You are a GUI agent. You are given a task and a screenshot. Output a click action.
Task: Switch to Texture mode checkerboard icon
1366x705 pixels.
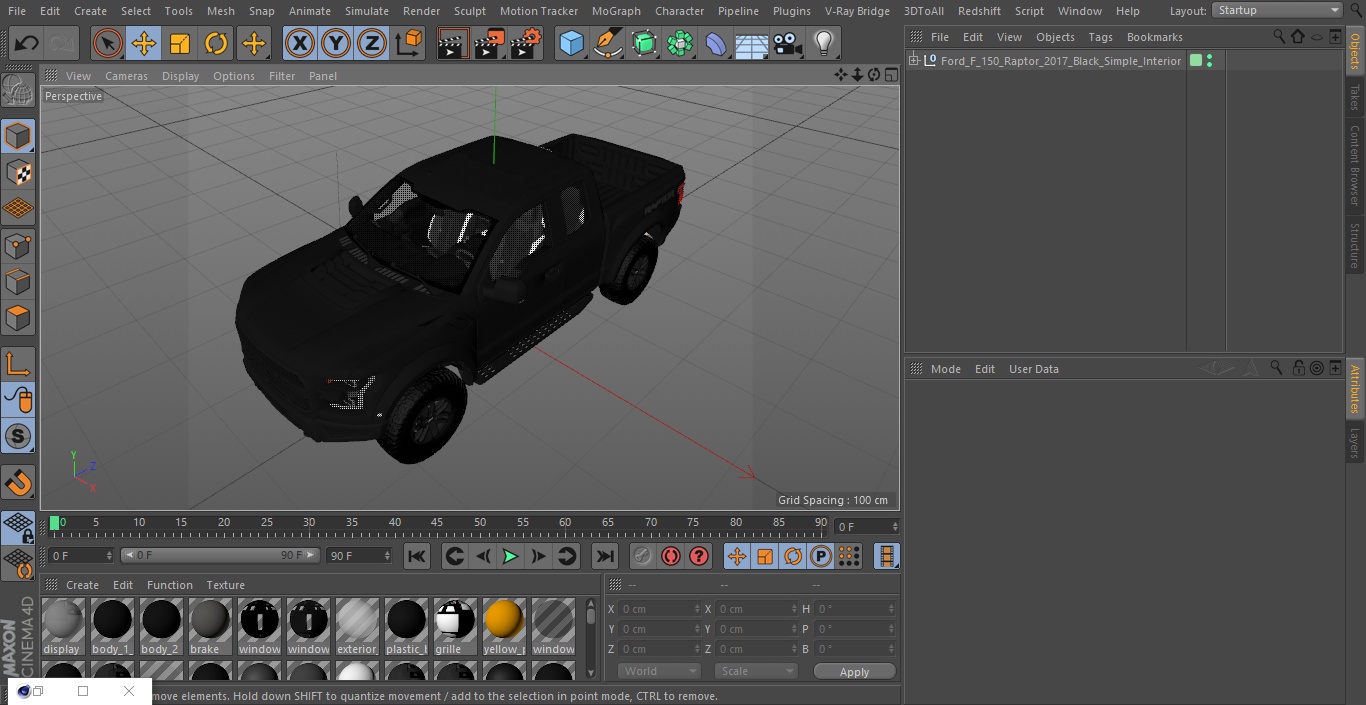[x=18, y=172]
